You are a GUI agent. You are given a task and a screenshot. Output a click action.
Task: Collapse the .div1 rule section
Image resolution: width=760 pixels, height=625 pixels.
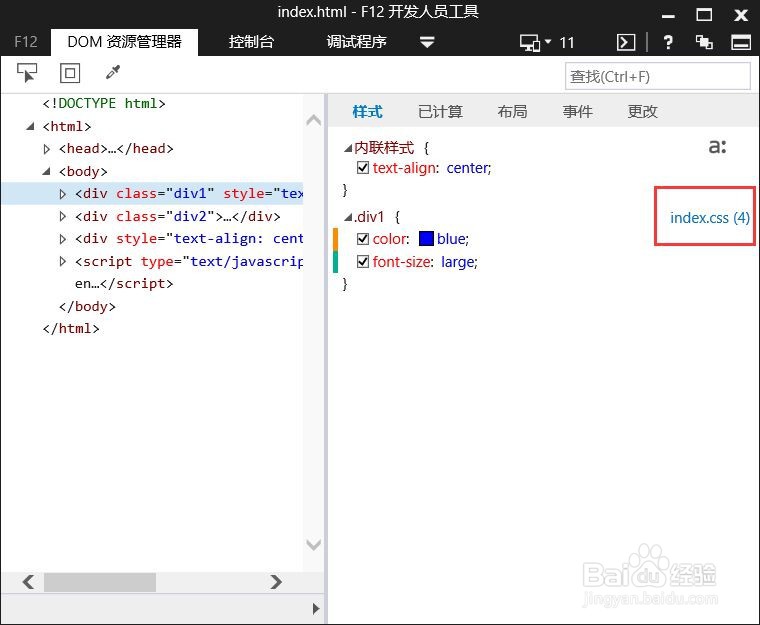click(348, 217)
